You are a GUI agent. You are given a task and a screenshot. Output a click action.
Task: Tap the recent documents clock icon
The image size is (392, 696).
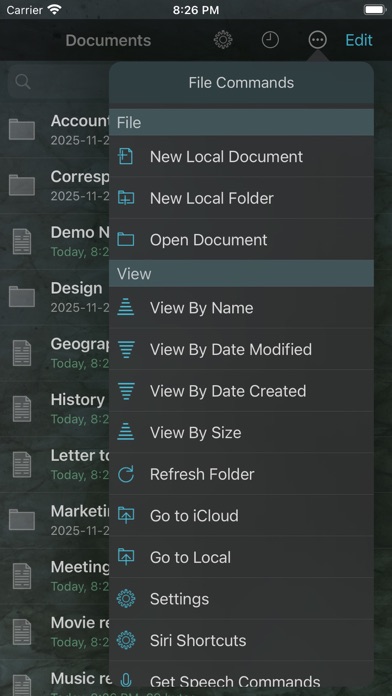click(270, 40)
